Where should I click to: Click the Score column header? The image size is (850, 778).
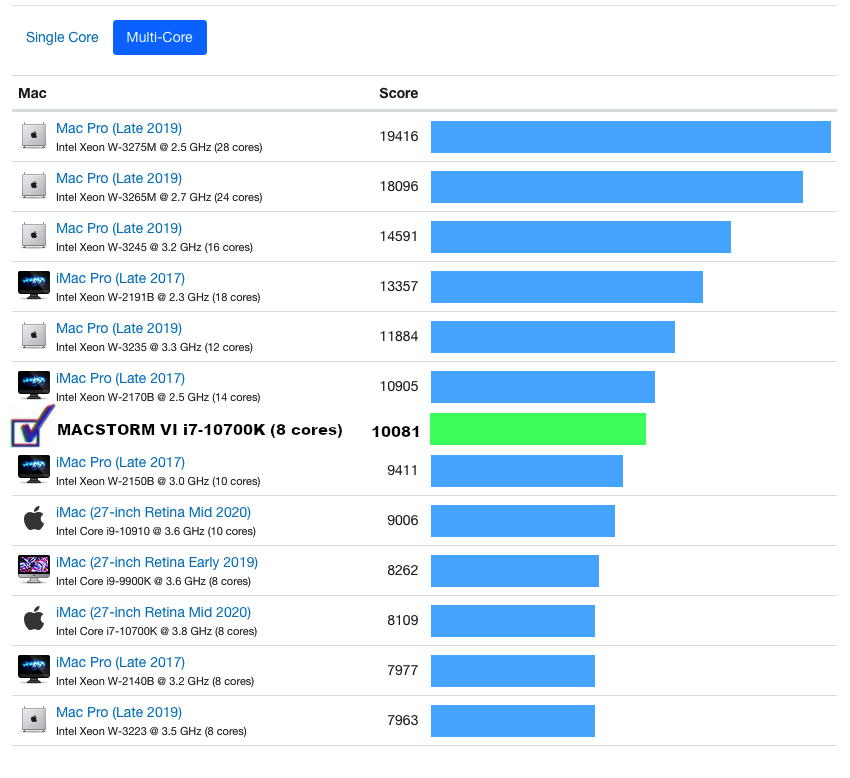tap(398, 93)
